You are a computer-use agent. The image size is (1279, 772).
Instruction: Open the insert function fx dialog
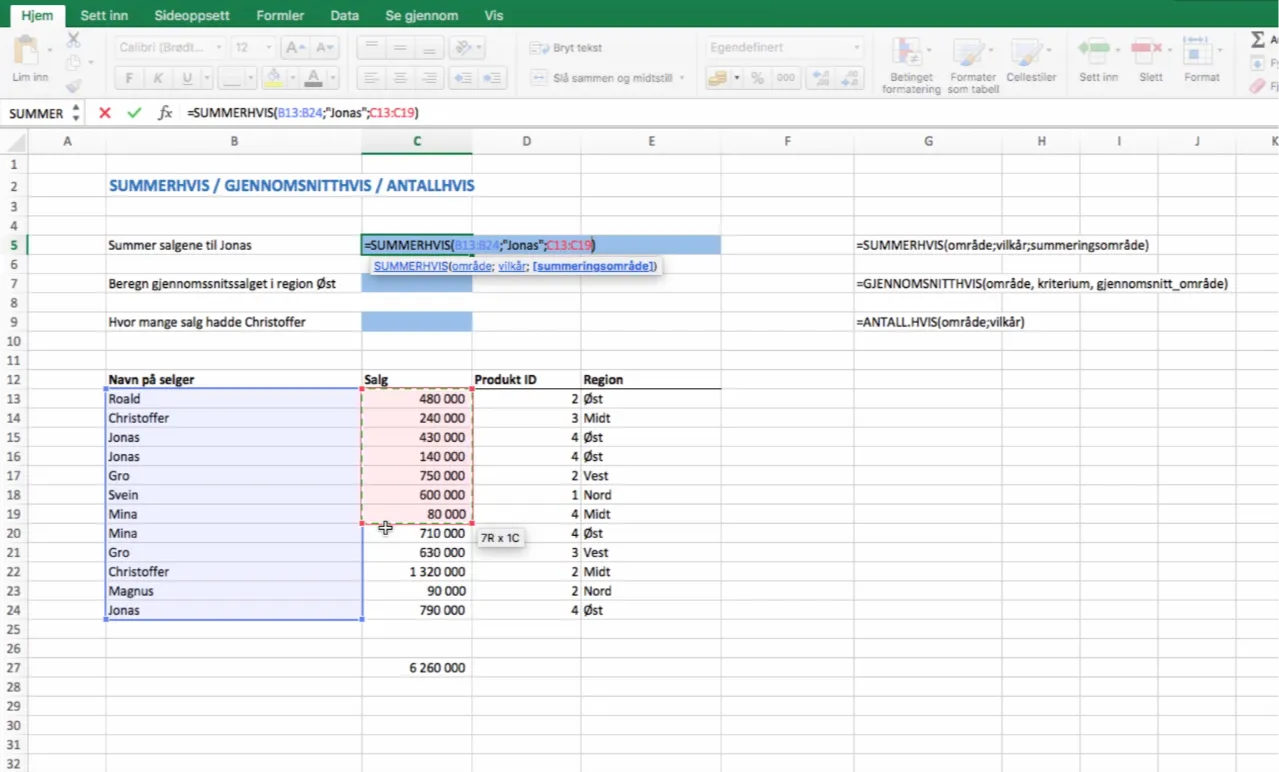[x=165, y=113]
